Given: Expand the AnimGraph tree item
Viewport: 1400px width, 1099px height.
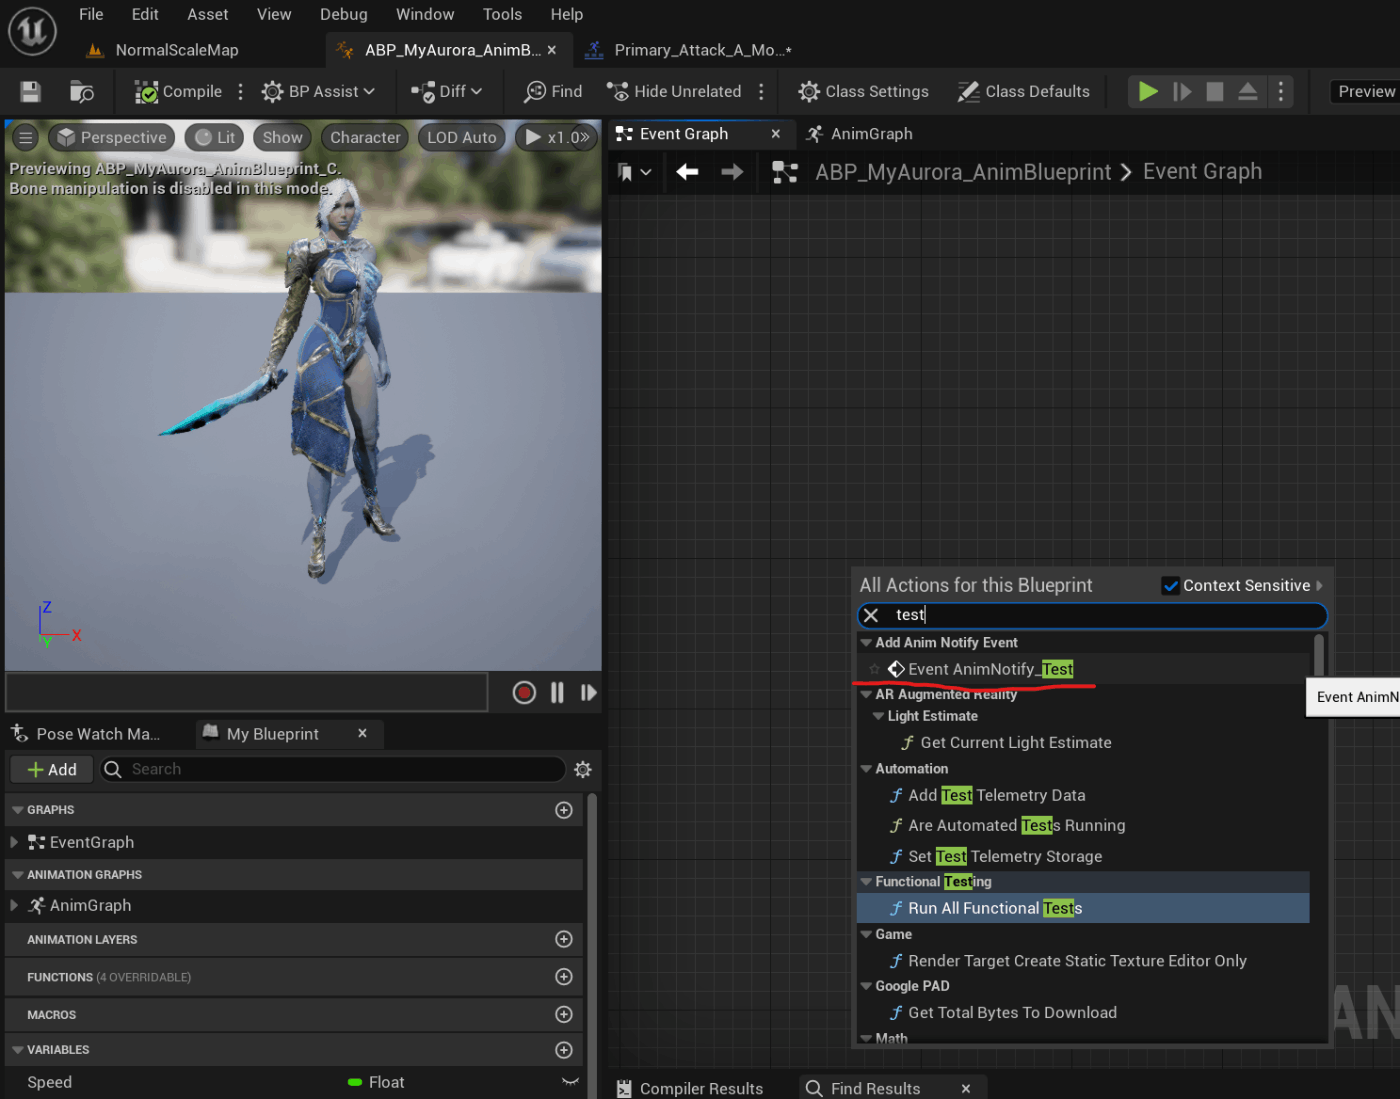Looking at the screenshot, I should tap(14, 905).
